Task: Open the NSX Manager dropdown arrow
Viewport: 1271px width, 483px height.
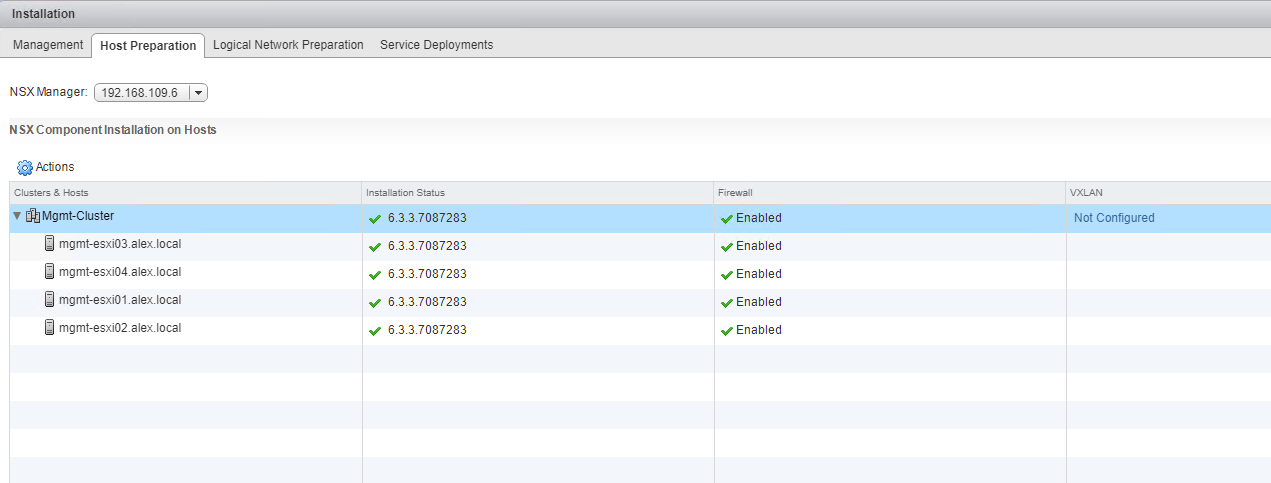Action: pyautogui.click(x=198, y=93)
